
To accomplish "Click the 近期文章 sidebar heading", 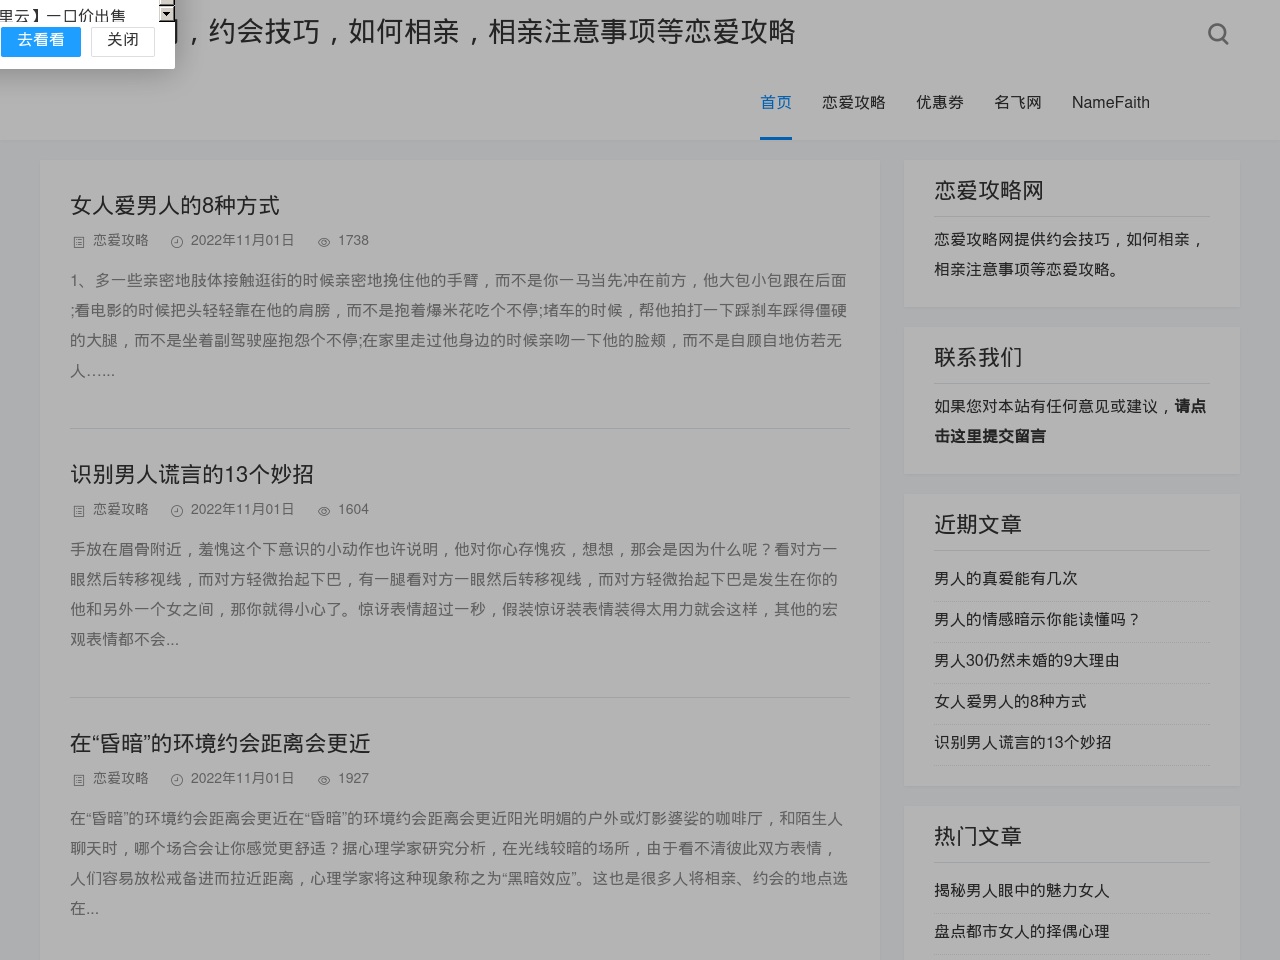I will pyautogui.click(x=978, y=525).
